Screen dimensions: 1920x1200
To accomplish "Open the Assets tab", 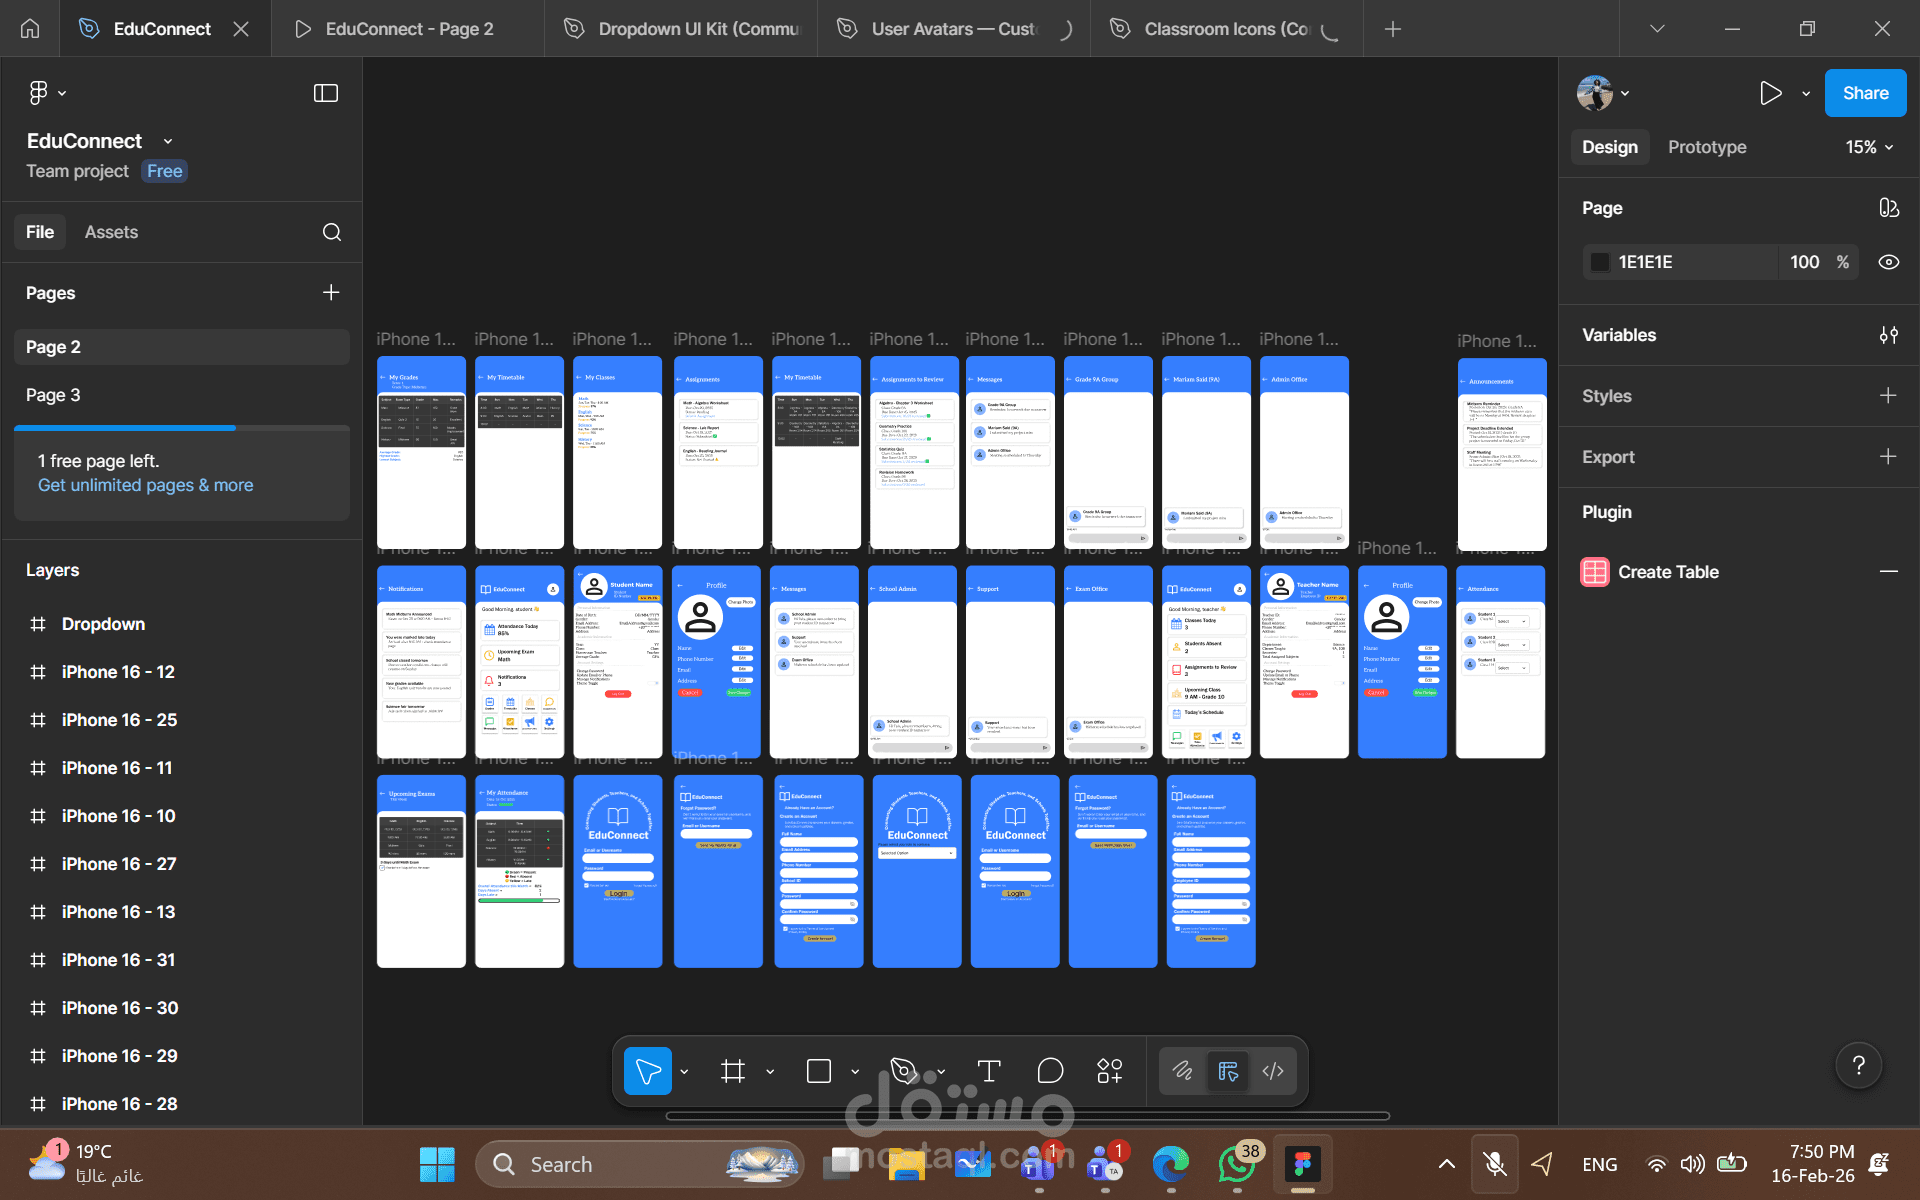I will point(111,232).
